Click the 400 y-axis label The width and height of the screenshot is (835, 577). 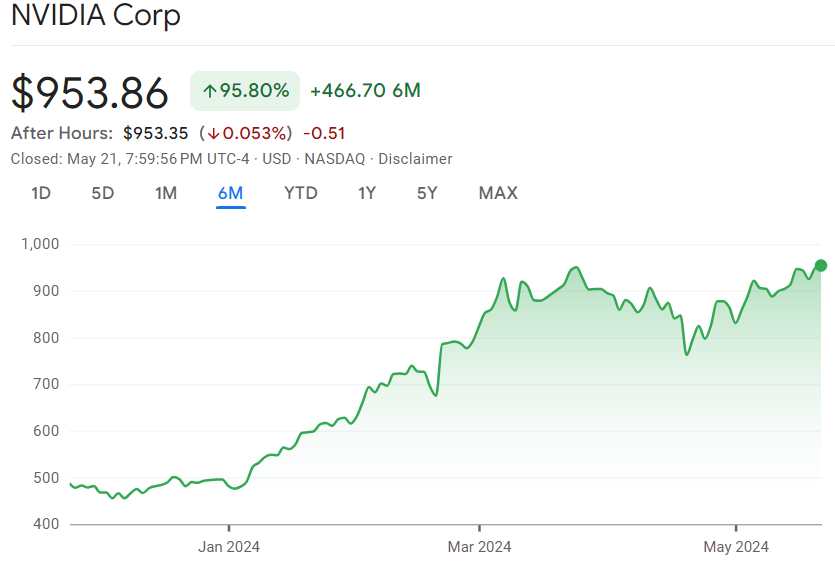(46, 524)
